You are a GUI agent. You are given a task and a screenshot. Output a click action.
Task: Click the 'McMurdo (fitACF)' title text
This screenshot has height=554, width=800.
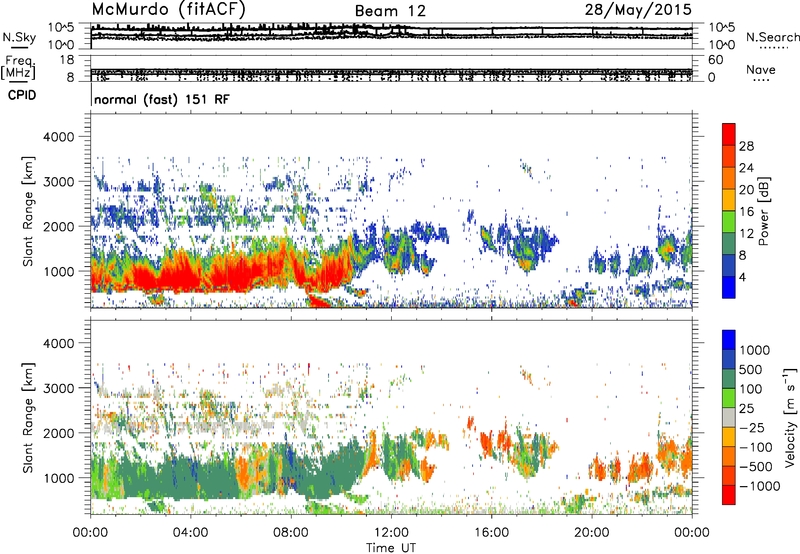click(x=168, y=9)
